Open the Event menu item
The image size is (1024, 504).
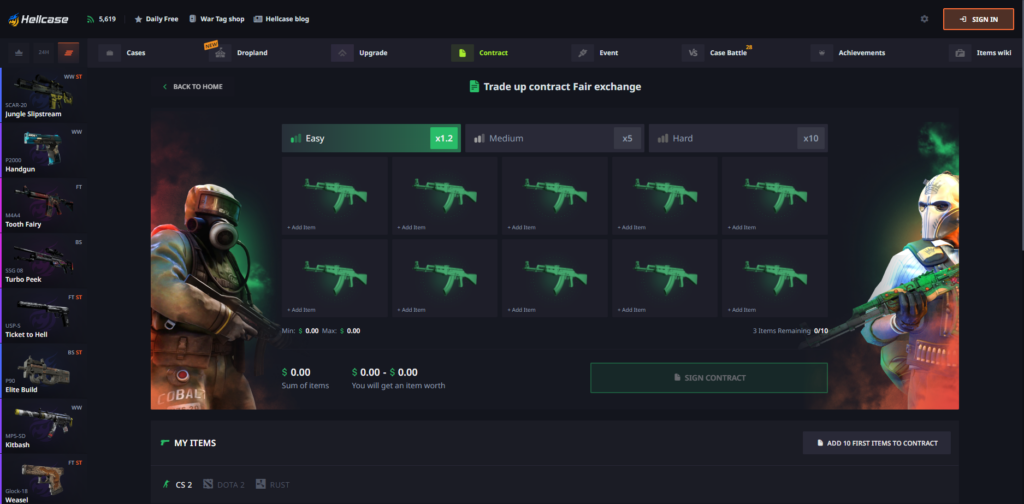(x=609, y=53)
